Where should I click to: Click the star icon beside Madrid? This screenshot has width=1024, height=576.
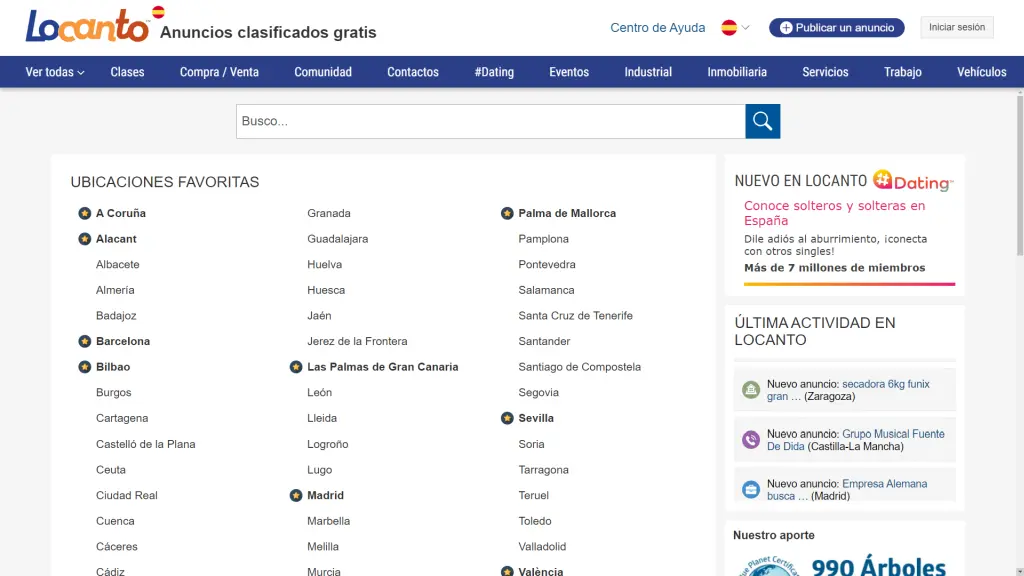(x=296, y=495)
